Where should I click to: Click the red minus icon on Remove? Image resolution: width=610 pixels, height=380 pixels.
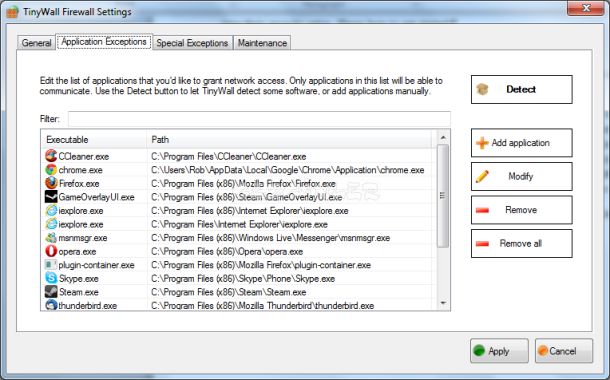[482, 210]
